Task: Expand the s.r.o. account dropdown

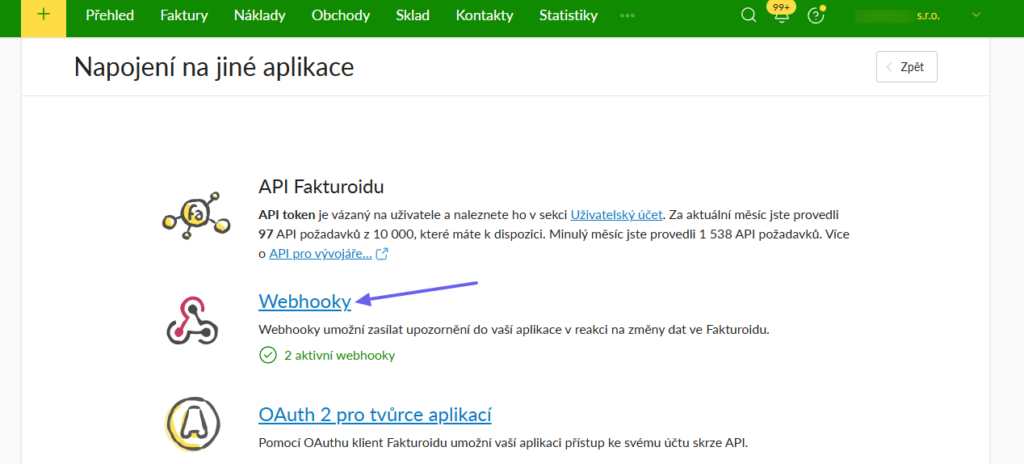Action: click(x=976, y=15)
